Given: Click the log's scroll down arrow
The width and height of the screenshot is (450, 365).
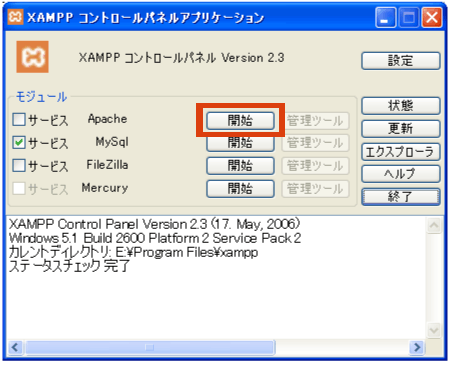Looking at the screenshot, I should (x=434, y=330).
